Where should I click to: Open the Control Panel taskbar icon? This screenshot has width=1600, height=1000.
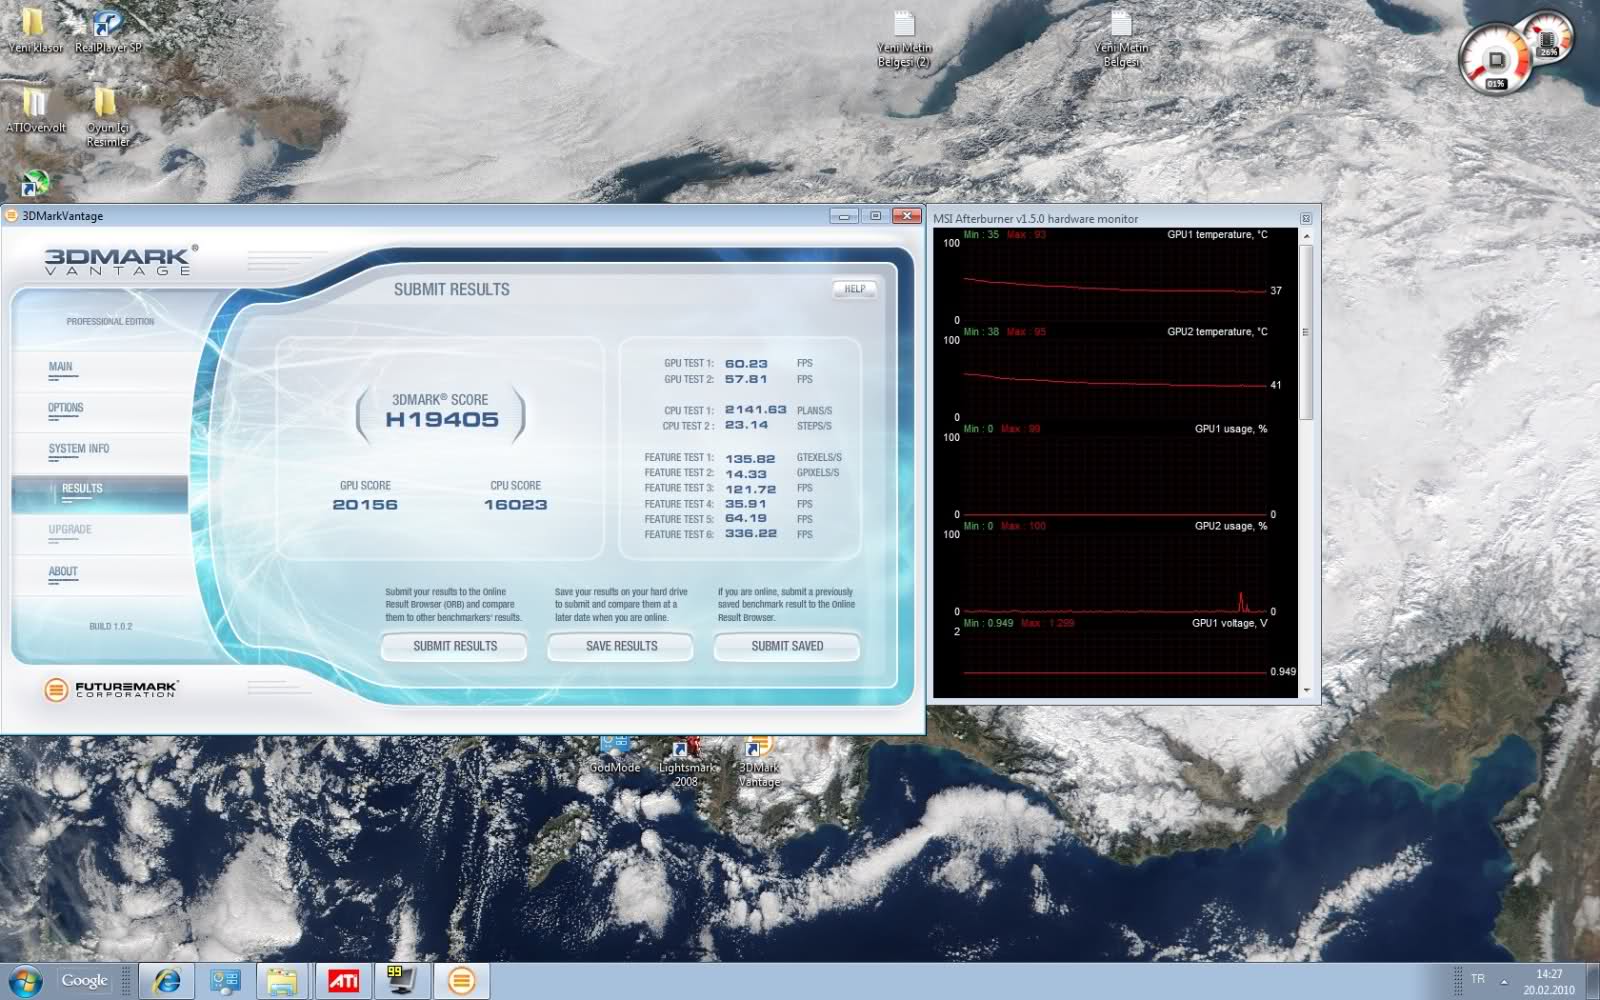click(225, 981)
